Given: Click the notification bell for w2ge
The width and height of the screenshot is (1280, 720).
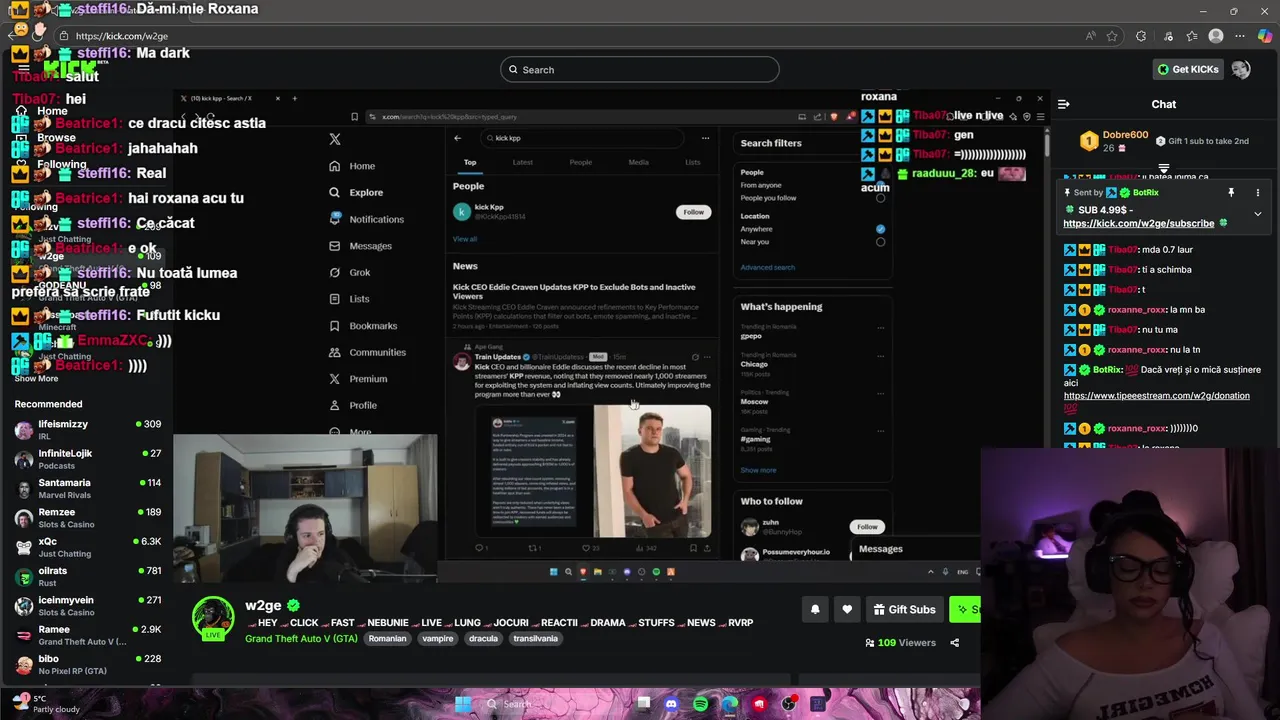Looking at the screenshot, I should coord(815,609).
